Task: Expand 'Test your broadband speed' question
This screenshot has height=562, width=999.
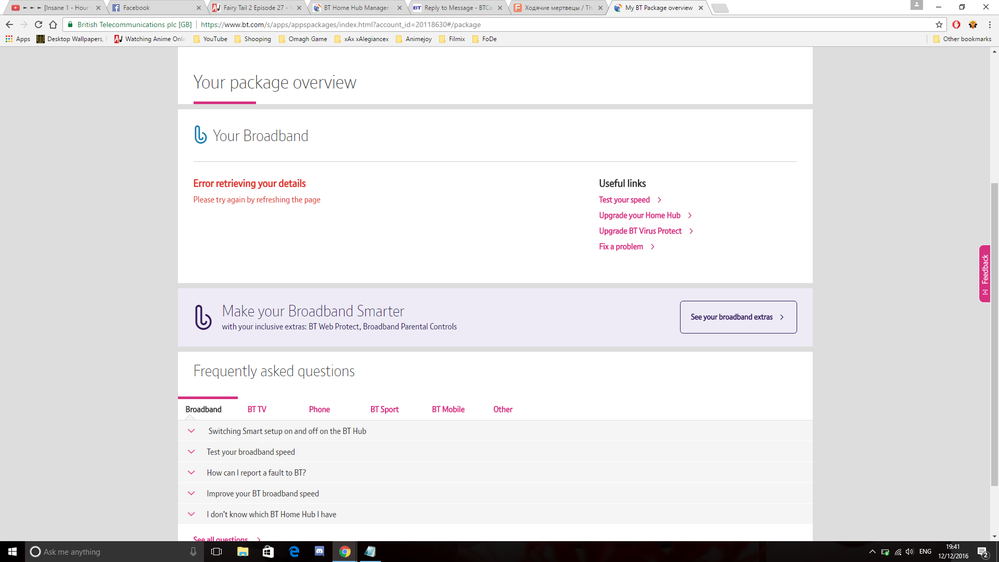Action: [x=495, y=452]
